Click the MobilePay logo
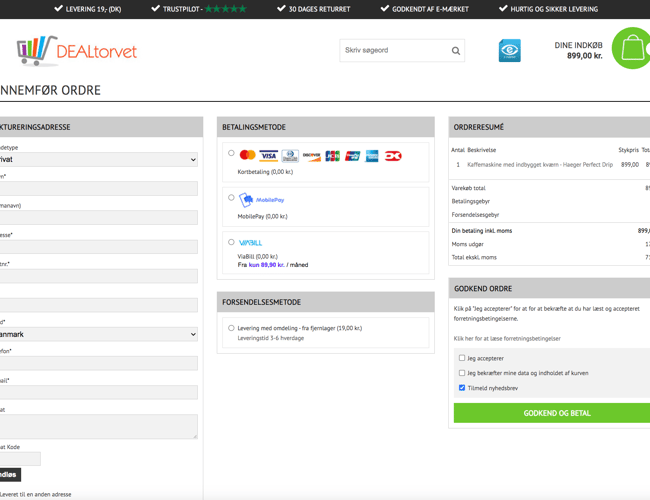Image resolution: width=650 pixels, height=500 pixels. 262,200
